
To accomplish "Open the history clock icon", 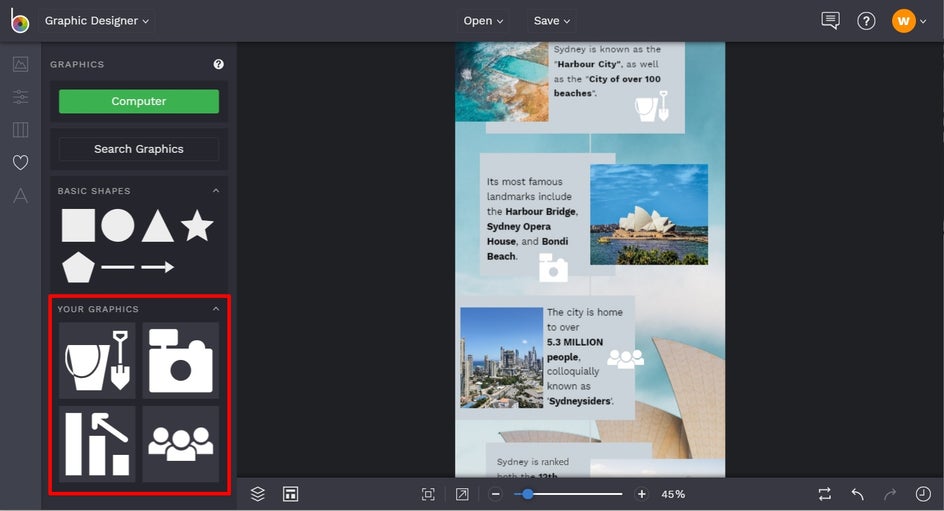I will tap(923, 494).
